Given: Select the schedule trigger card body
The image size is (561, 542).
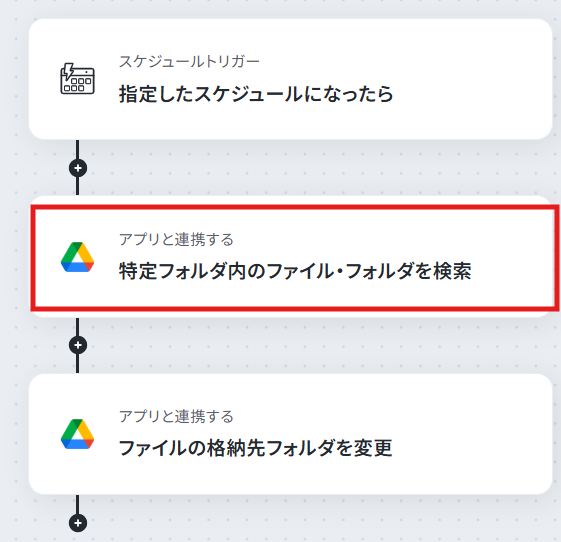Looking at the screenshot, I should click(291, 79).
